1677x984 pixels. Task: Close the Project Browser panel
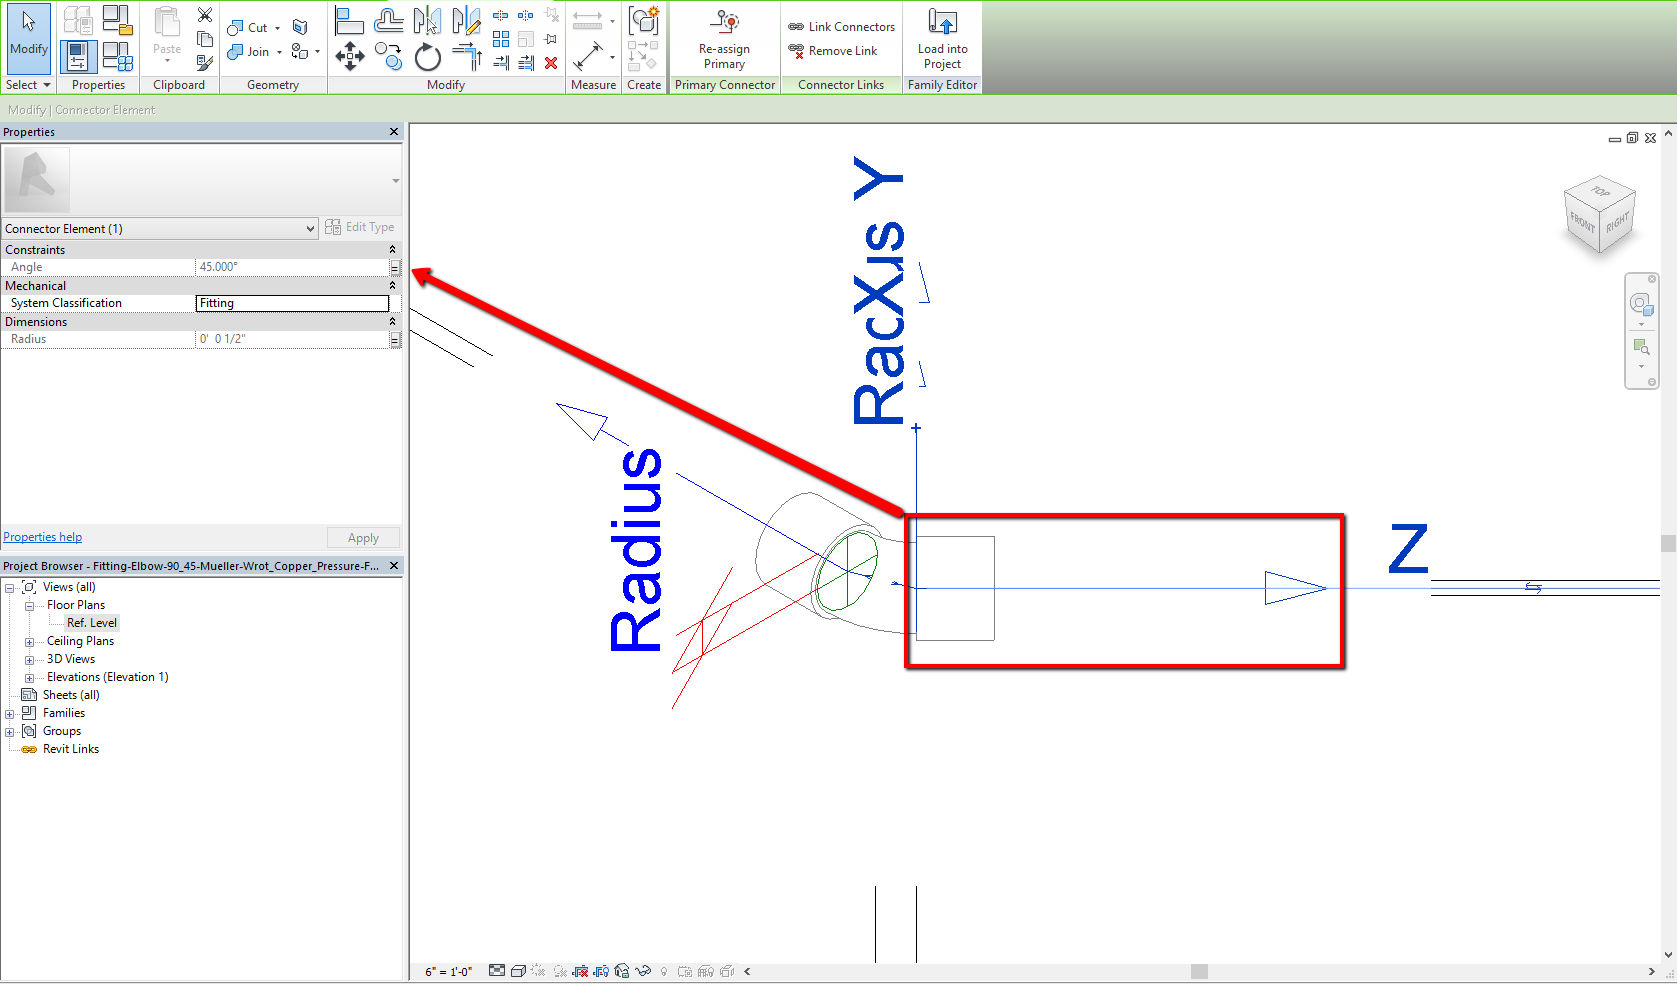pyautogui.click(x=394, y=566)
